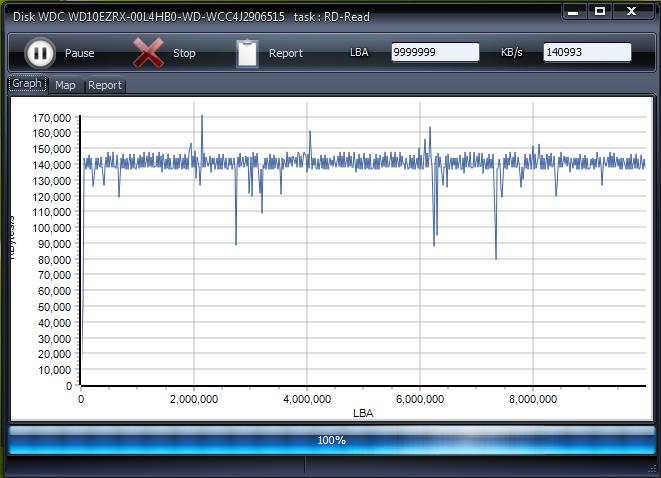The image size is (661, 478).
Task: Select the KB/s speed field
Action: pyautogui.click(x=587, y=53)
